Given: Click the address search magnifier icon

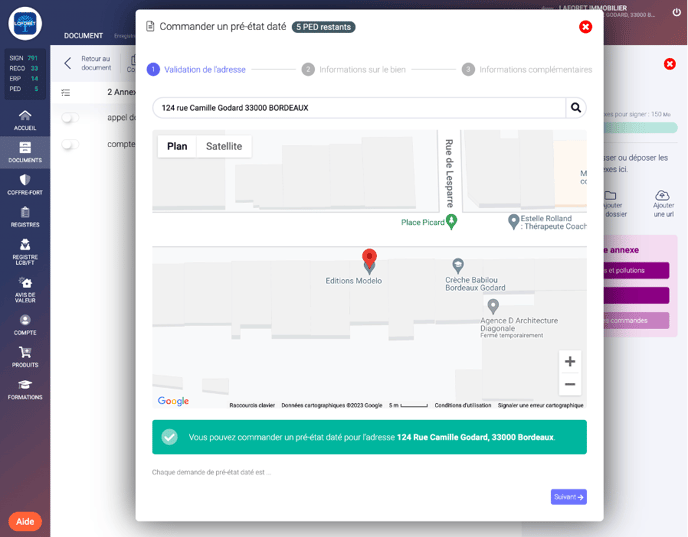Looking at the screenshot, I should pos(576,108).
